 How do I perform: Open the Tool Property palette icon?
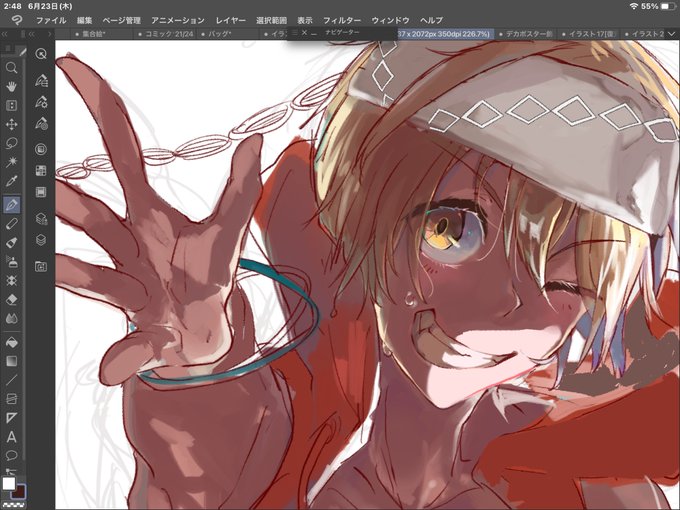pos(41,102)
